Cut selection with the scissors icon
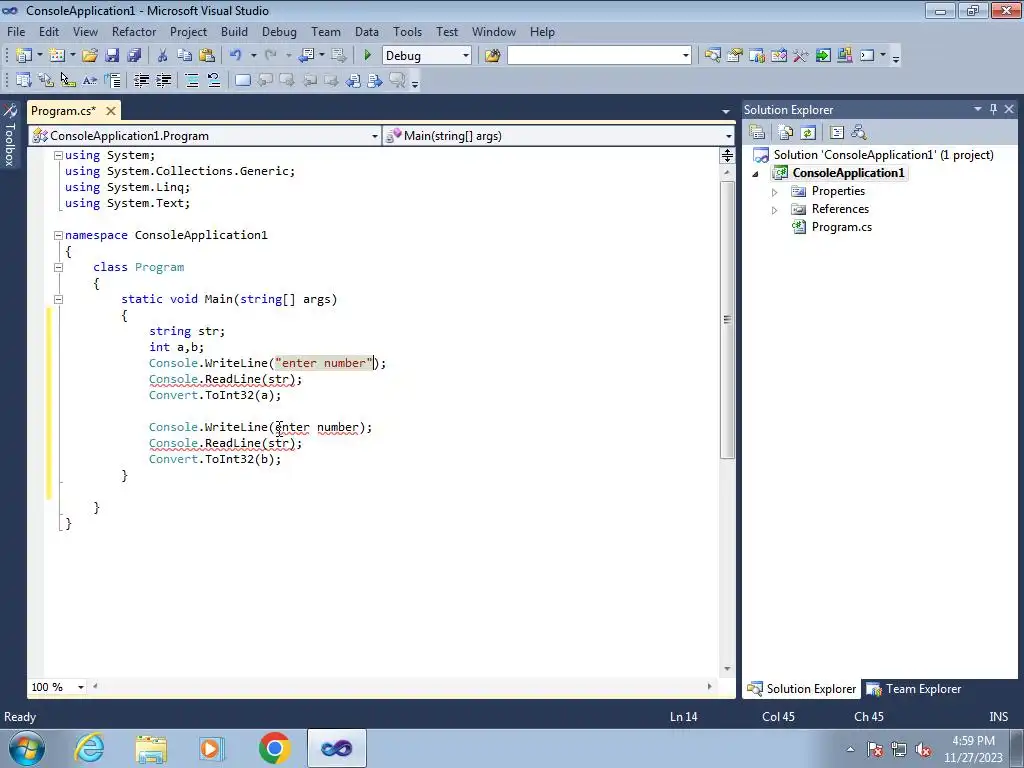This screenshot has width=1024, height=768. point(163,56)
